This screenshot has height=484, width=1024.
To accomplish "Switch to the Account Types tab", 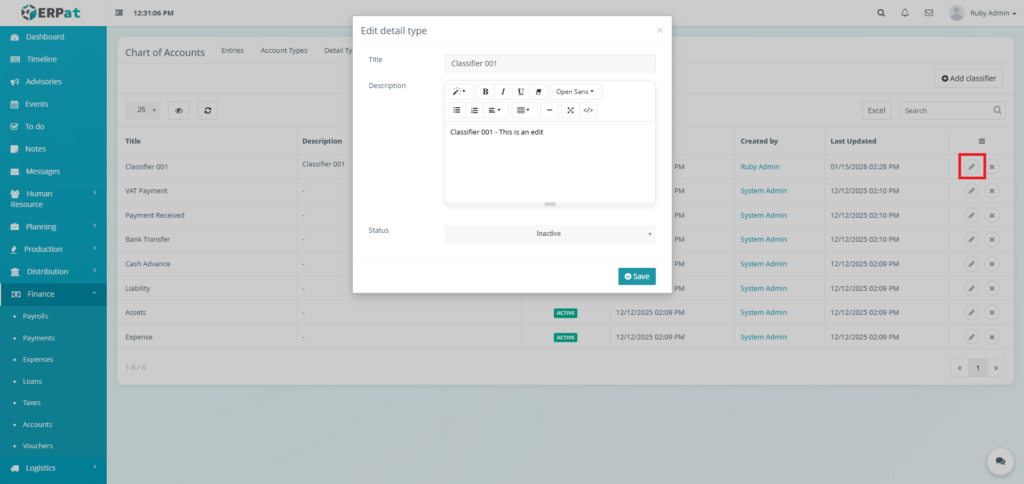I will pyautogui.click(x=284, y=50).
